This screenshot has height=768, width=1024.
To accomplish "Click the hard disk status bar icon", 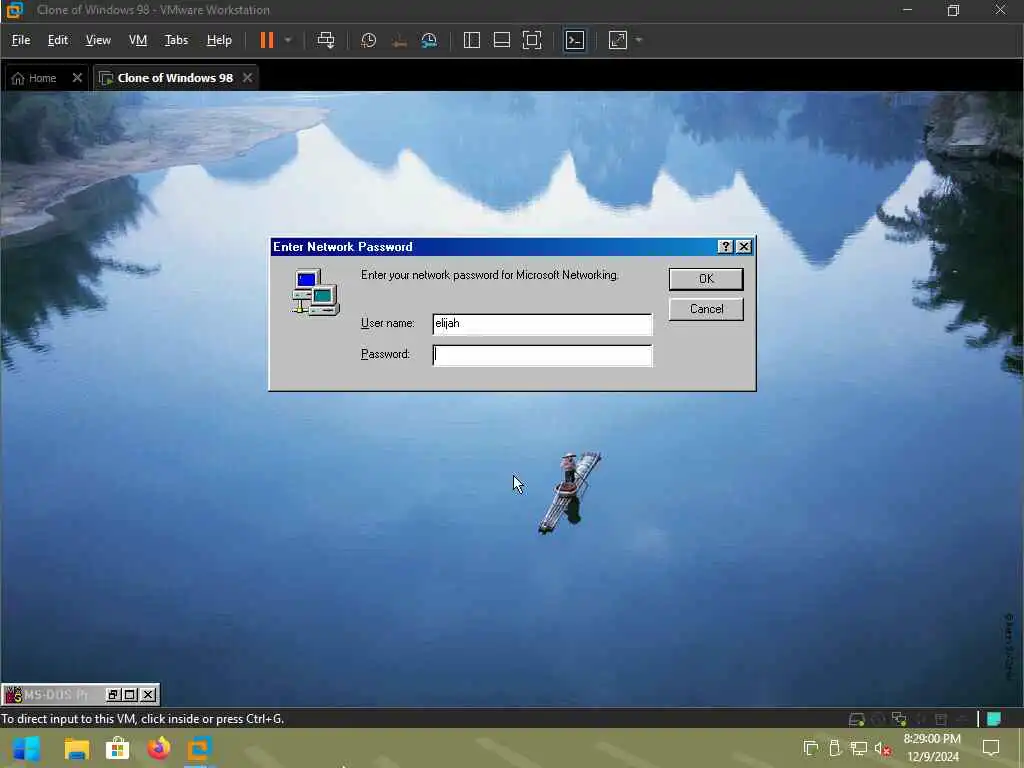I will point(856,719).
